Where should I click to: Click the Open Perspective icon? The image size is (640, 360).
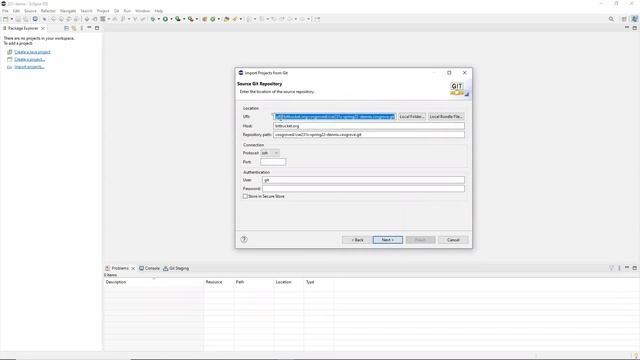point(624,19)
